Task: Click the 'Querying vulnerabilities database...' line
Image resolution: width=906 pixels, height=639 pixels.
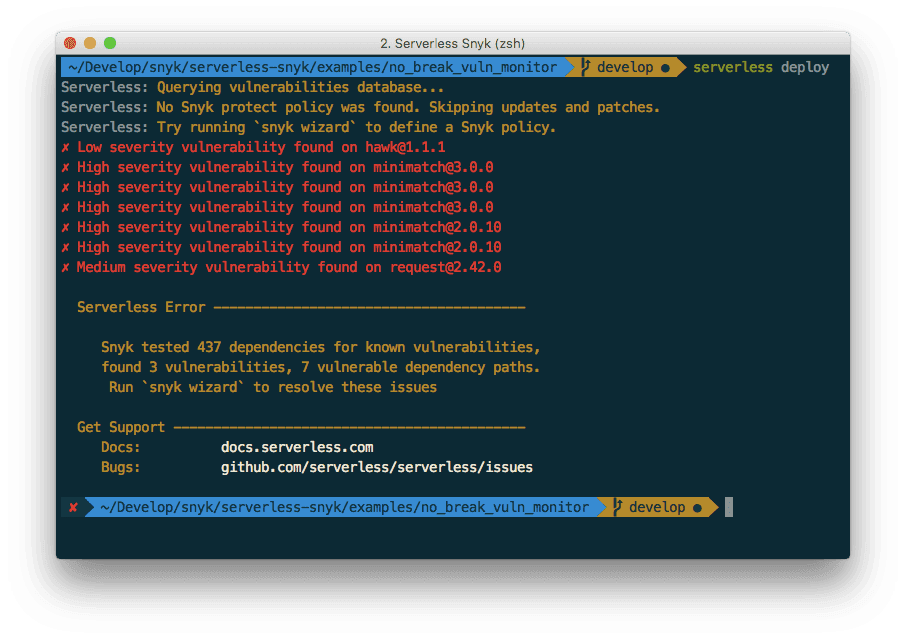Action: click(253, 87)
